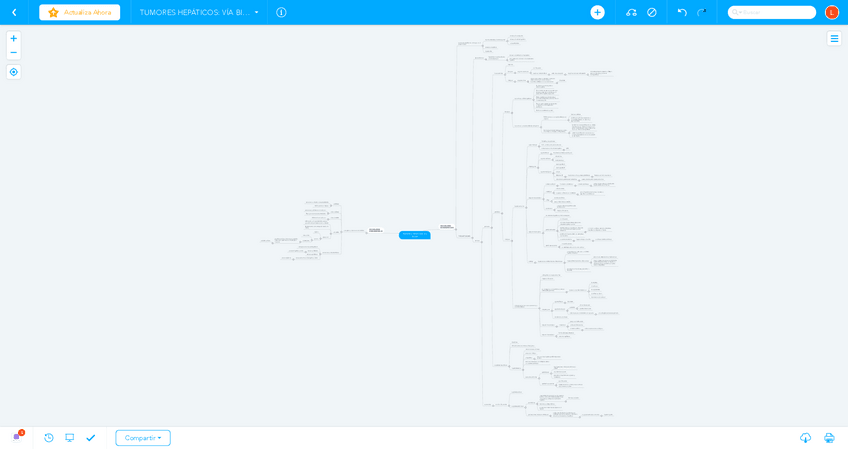Open the right side panel menu
The width and height of the screenshot is (848, 449).
pos(834,38)
